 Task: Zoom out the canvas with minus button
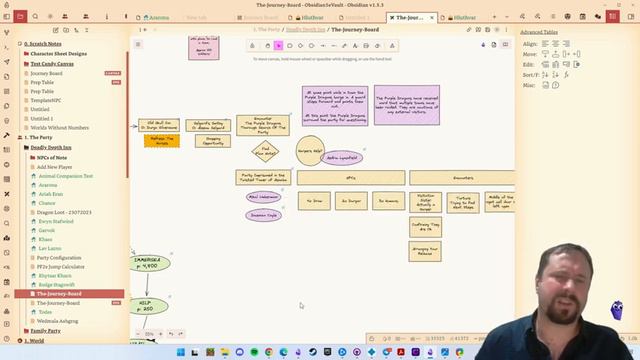point(138,334)
